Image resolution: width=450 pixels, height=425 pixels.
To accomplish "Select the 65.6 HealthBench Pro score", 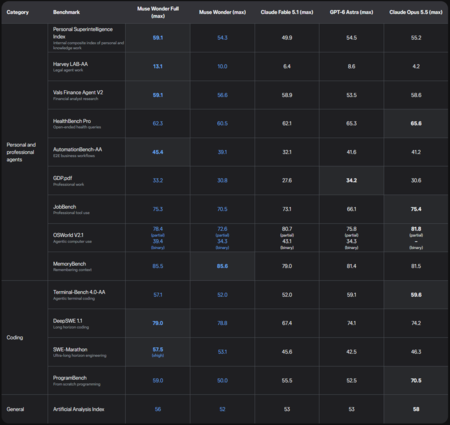I will [416, 124].
